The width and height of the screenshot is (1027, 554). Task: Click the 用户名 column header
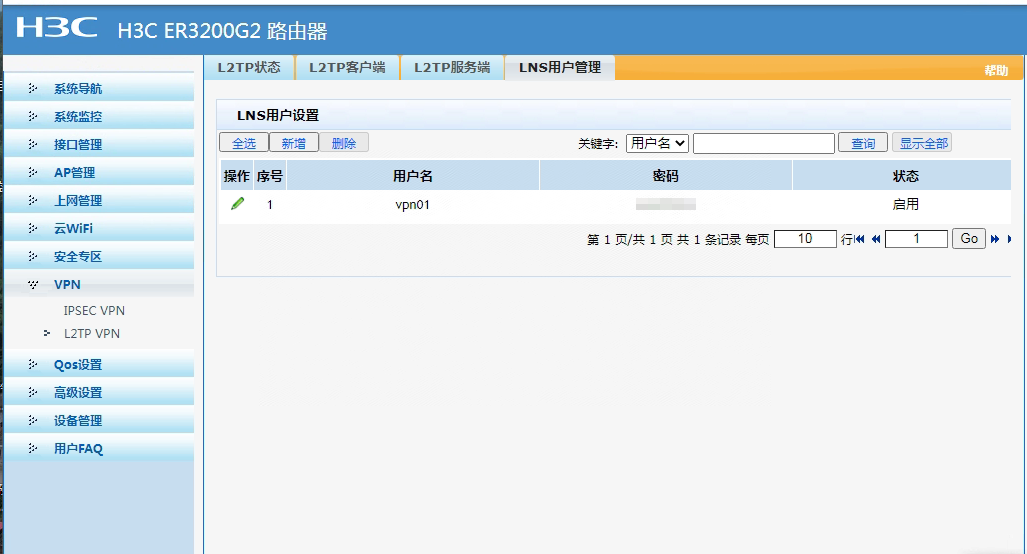point(413,175)
